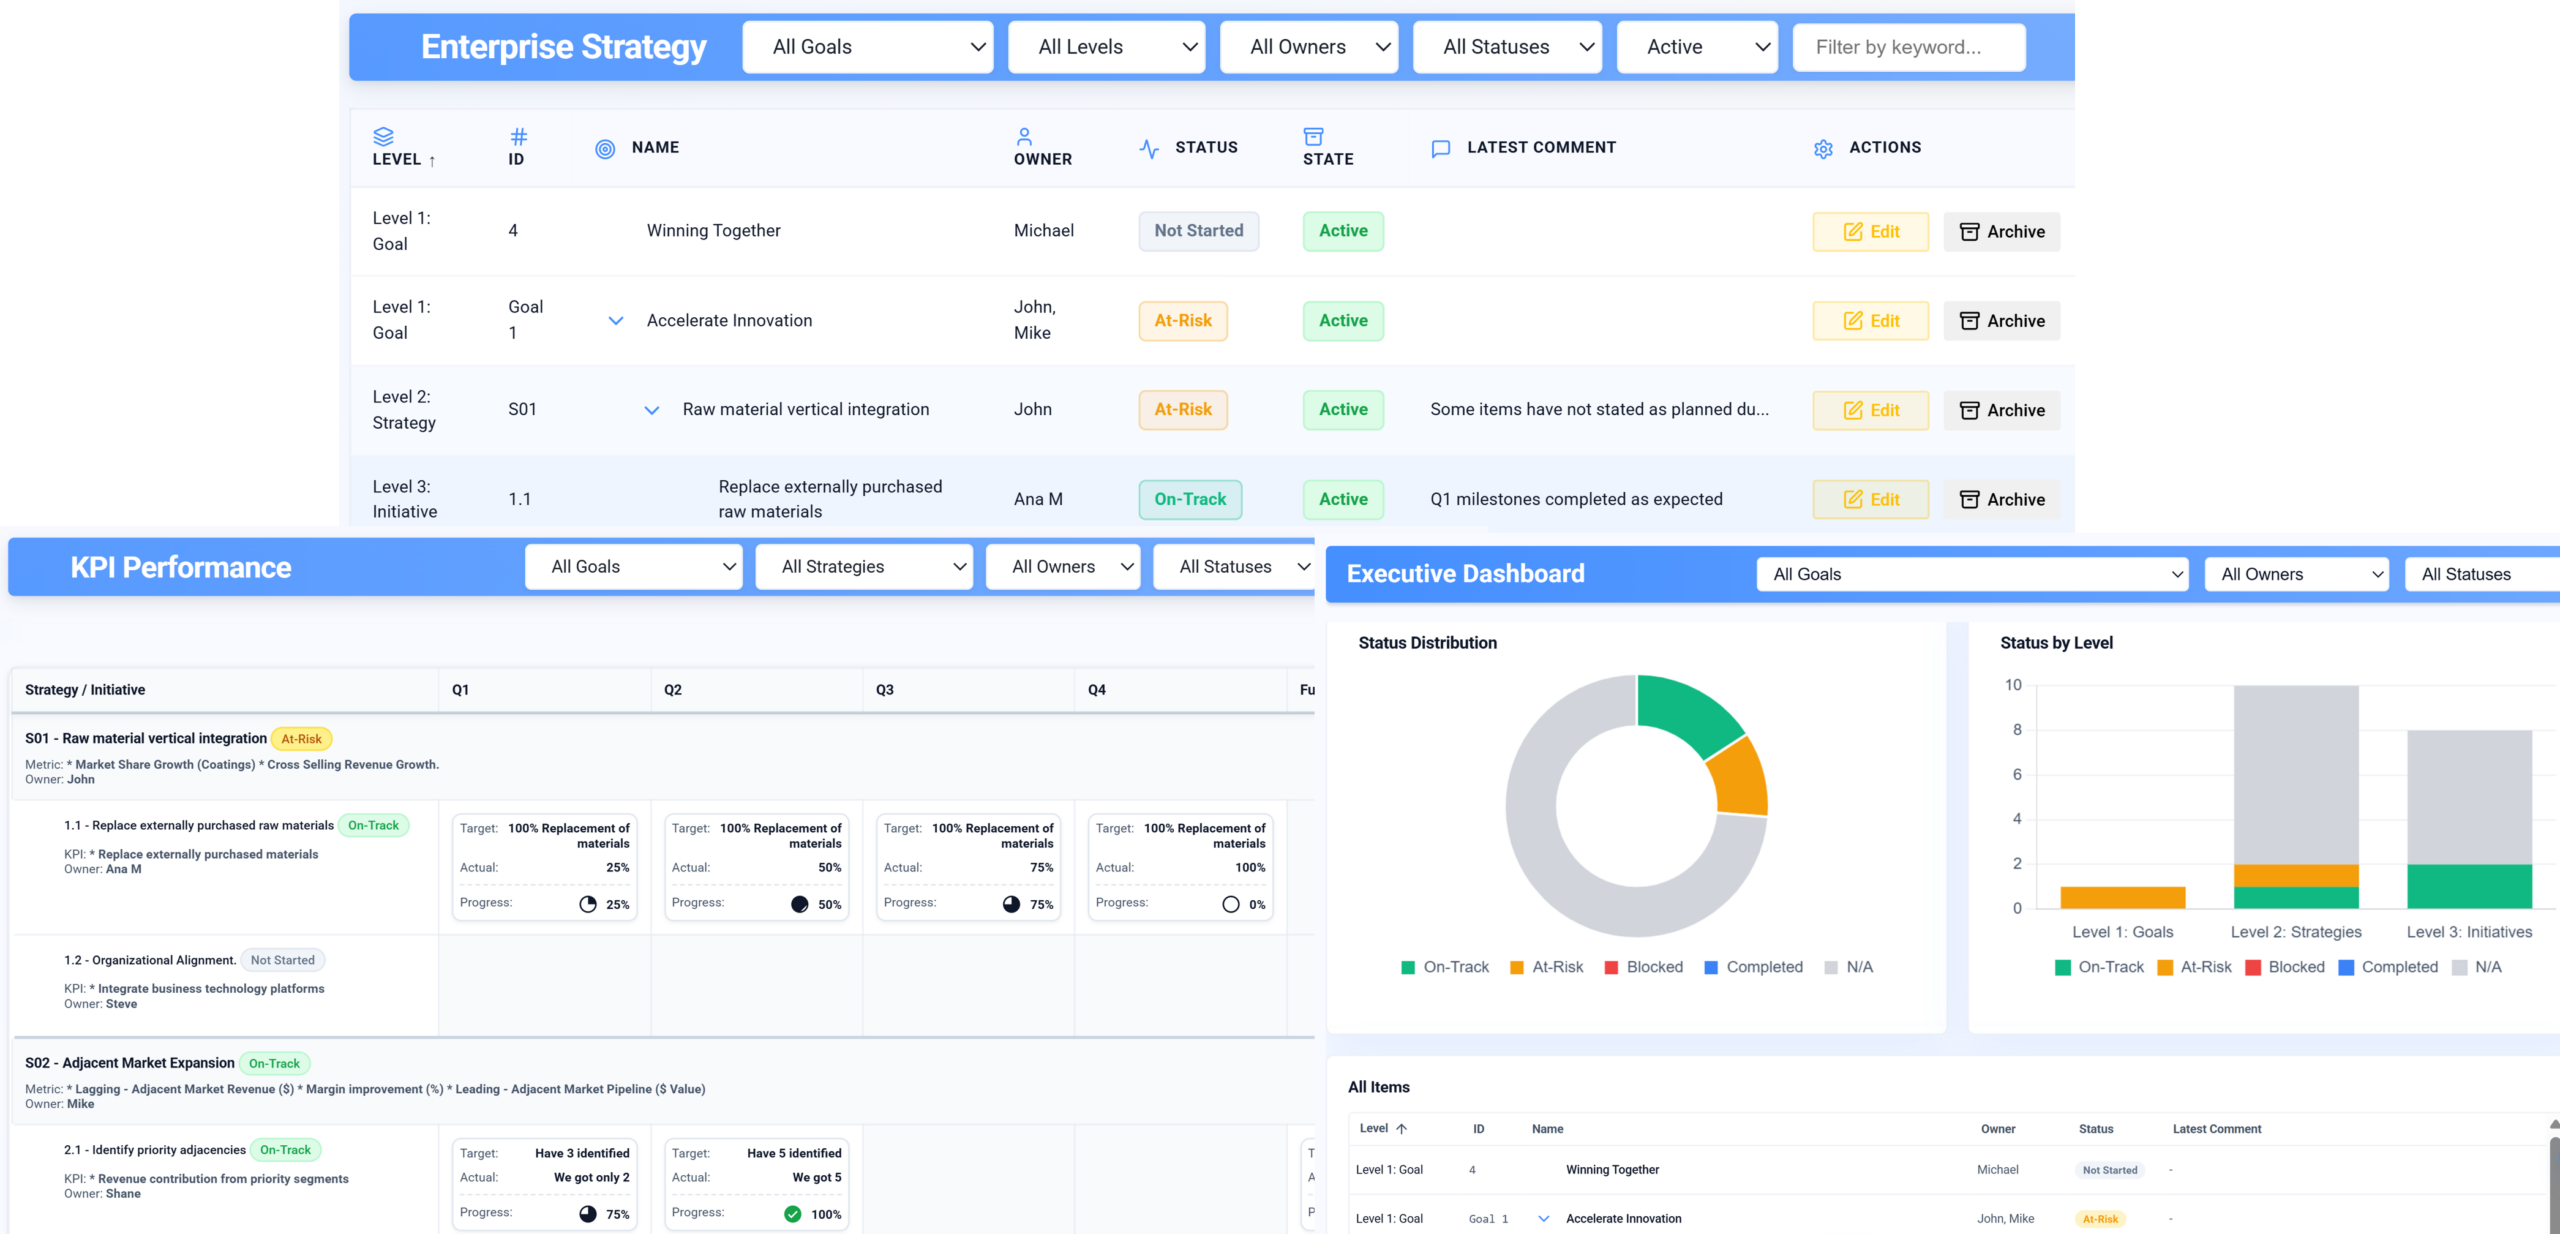Collapse Accelerate Innovation chevron in All Items

pos(1544,1219)
